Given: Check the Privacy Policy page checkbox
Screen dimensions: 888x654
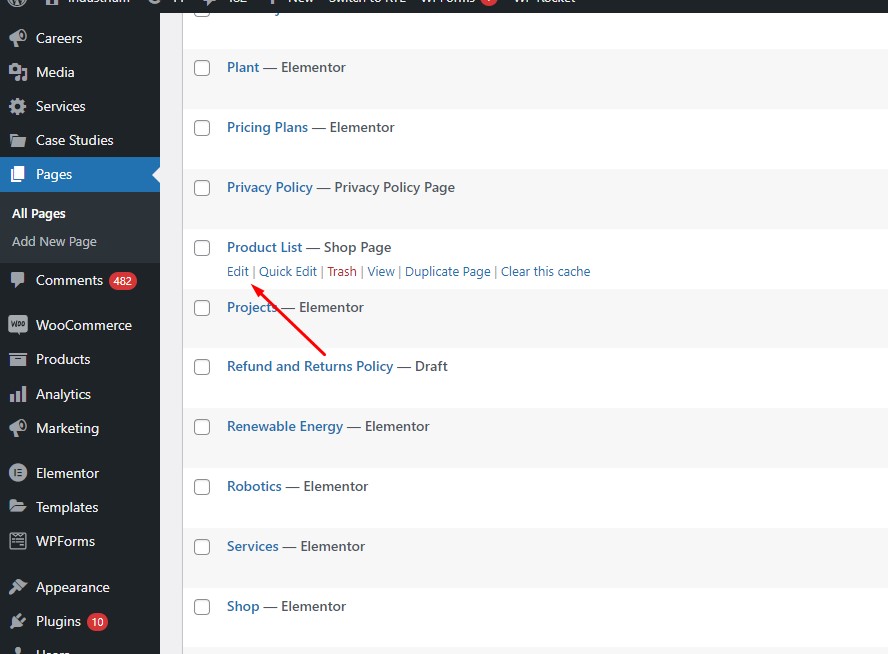Looking at the screenshot, I should coord(202,188).
